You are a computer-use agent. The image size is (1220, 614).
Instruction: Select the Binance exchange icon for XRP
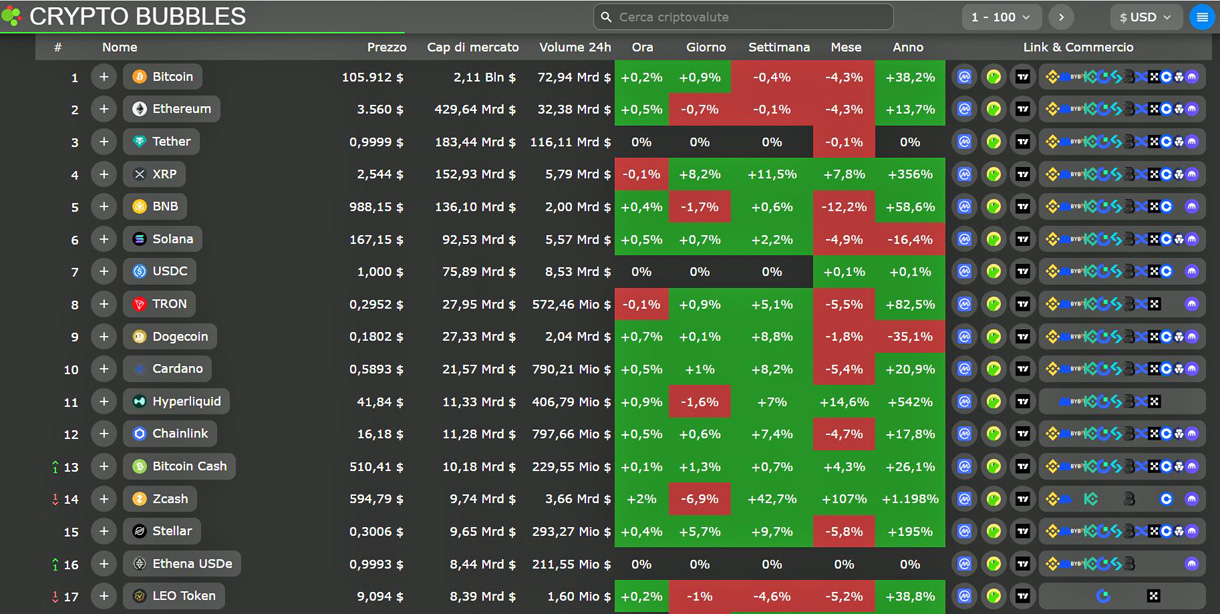(x=1051, y=174)
